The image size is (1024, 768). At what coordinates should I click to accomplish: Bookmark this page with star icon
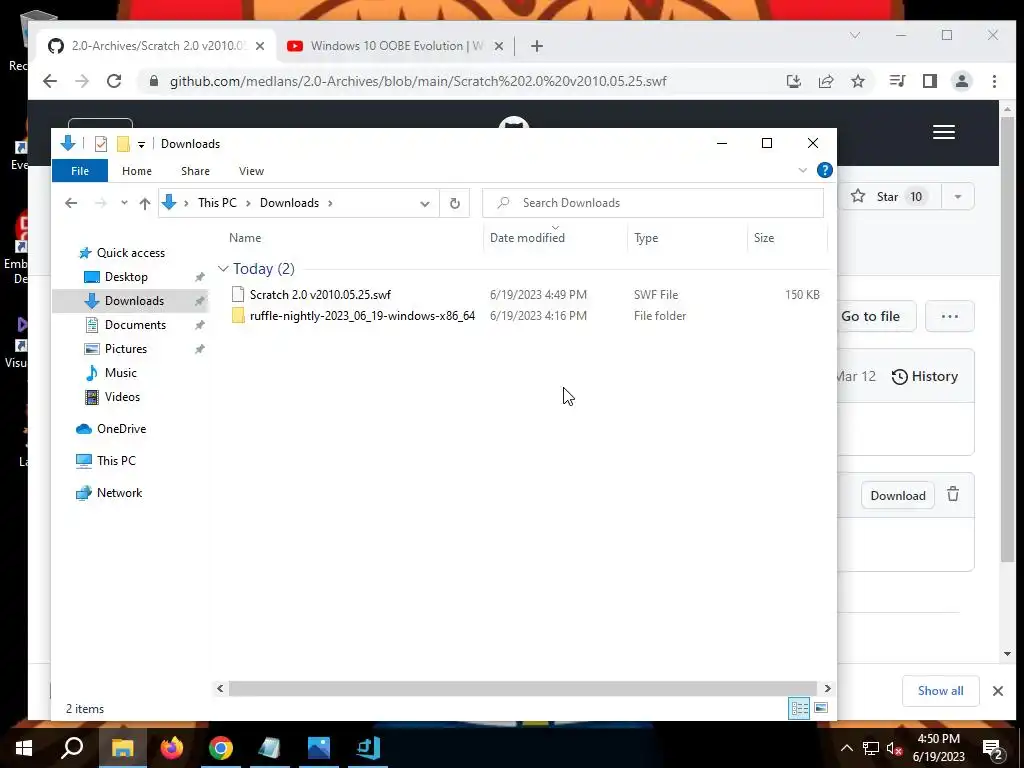[x=858, y=82]
